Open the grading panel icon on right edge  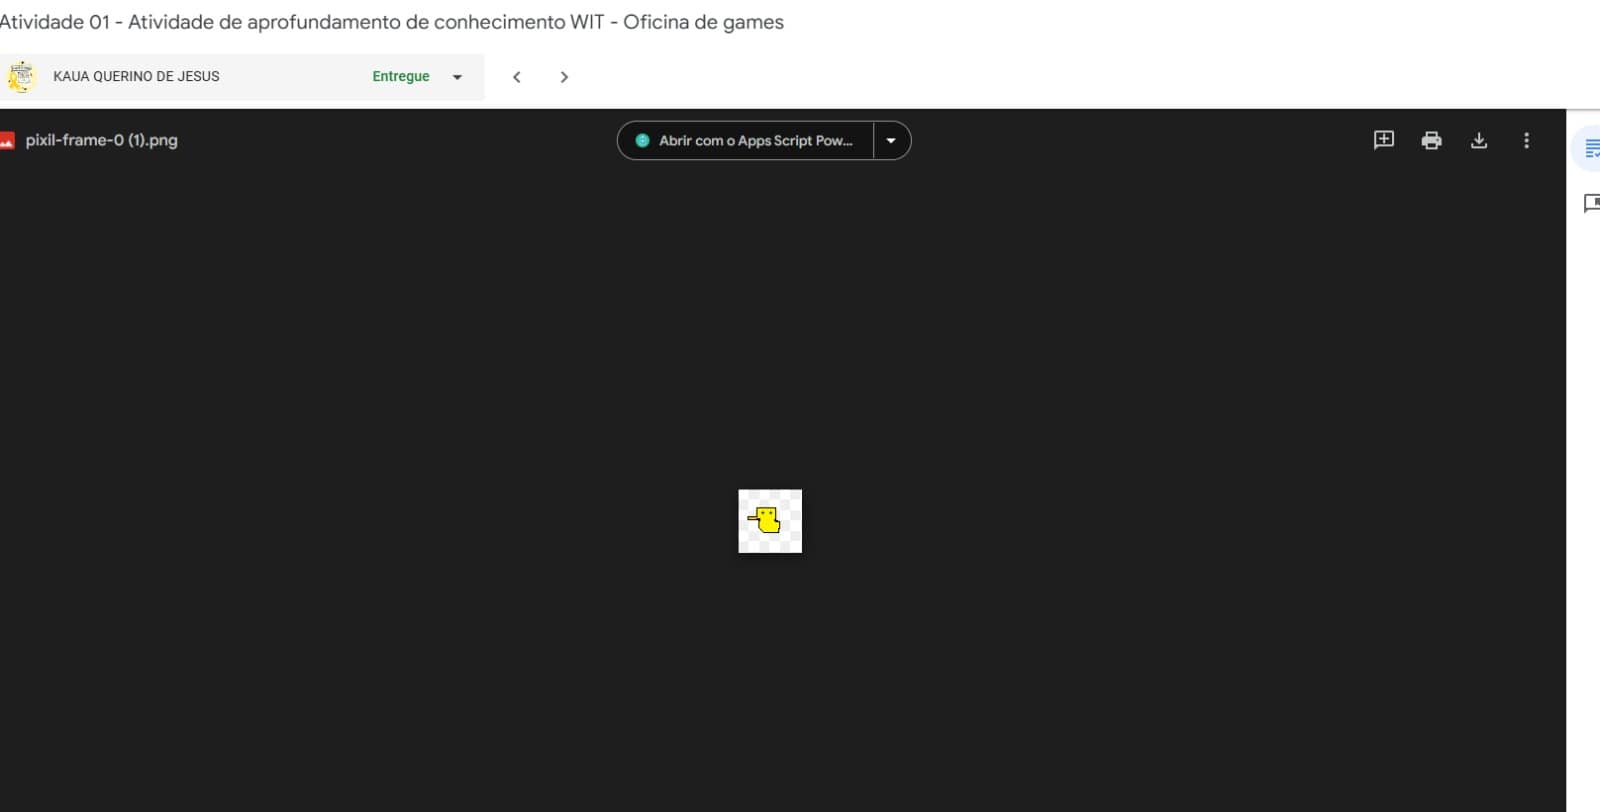(x=1591, y=149)
